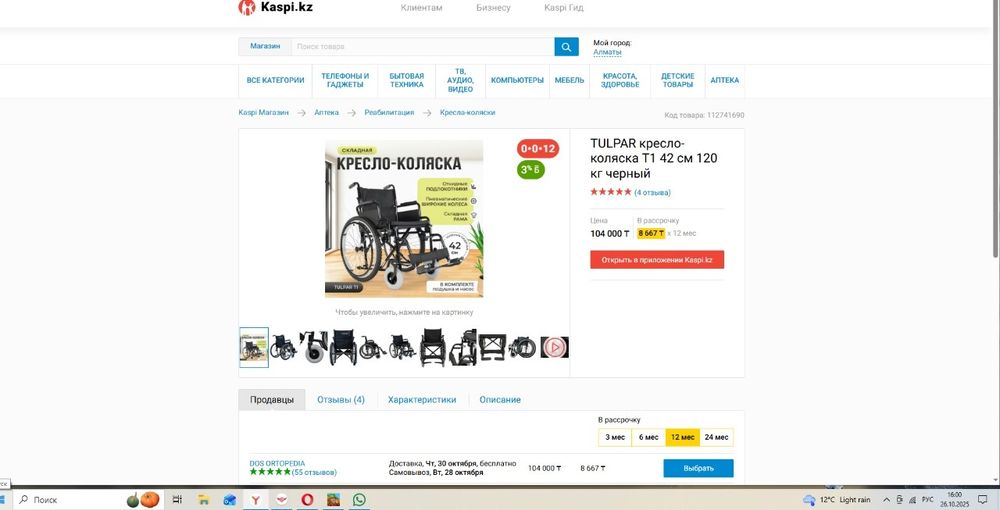Screen dimensions: 1000x510
Task: Show hidden system tray icons chevron
Action: [886, 500]
